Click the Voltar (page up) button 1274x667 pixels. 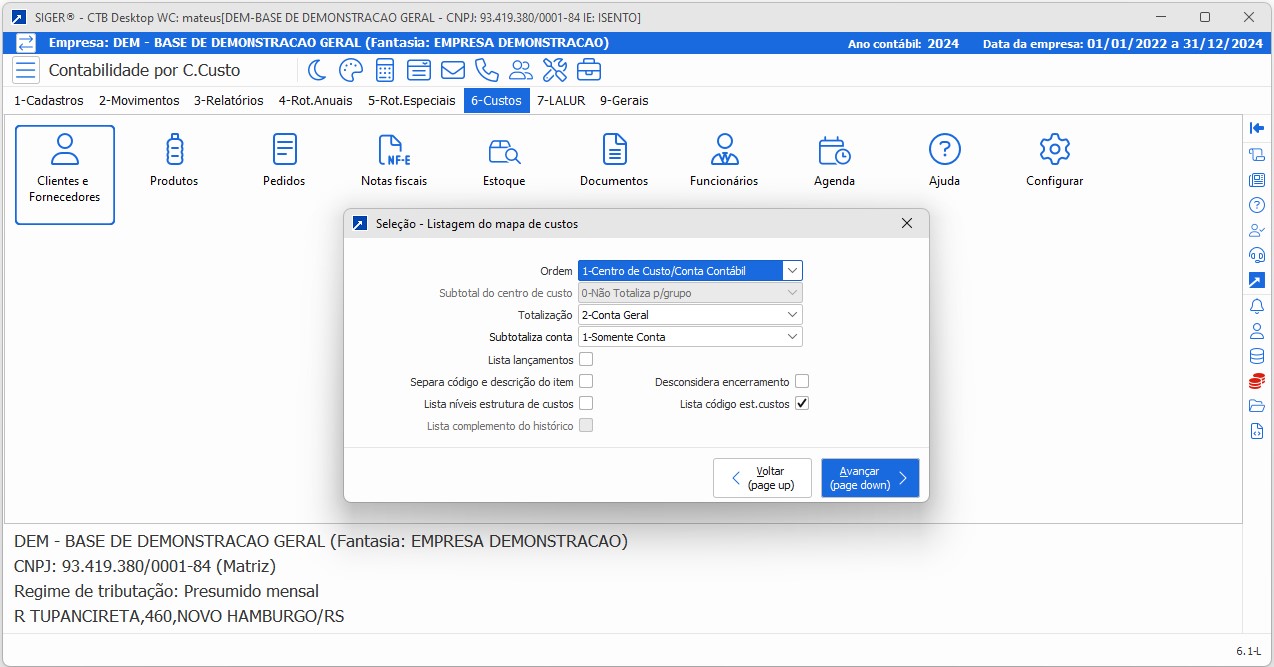762,477
